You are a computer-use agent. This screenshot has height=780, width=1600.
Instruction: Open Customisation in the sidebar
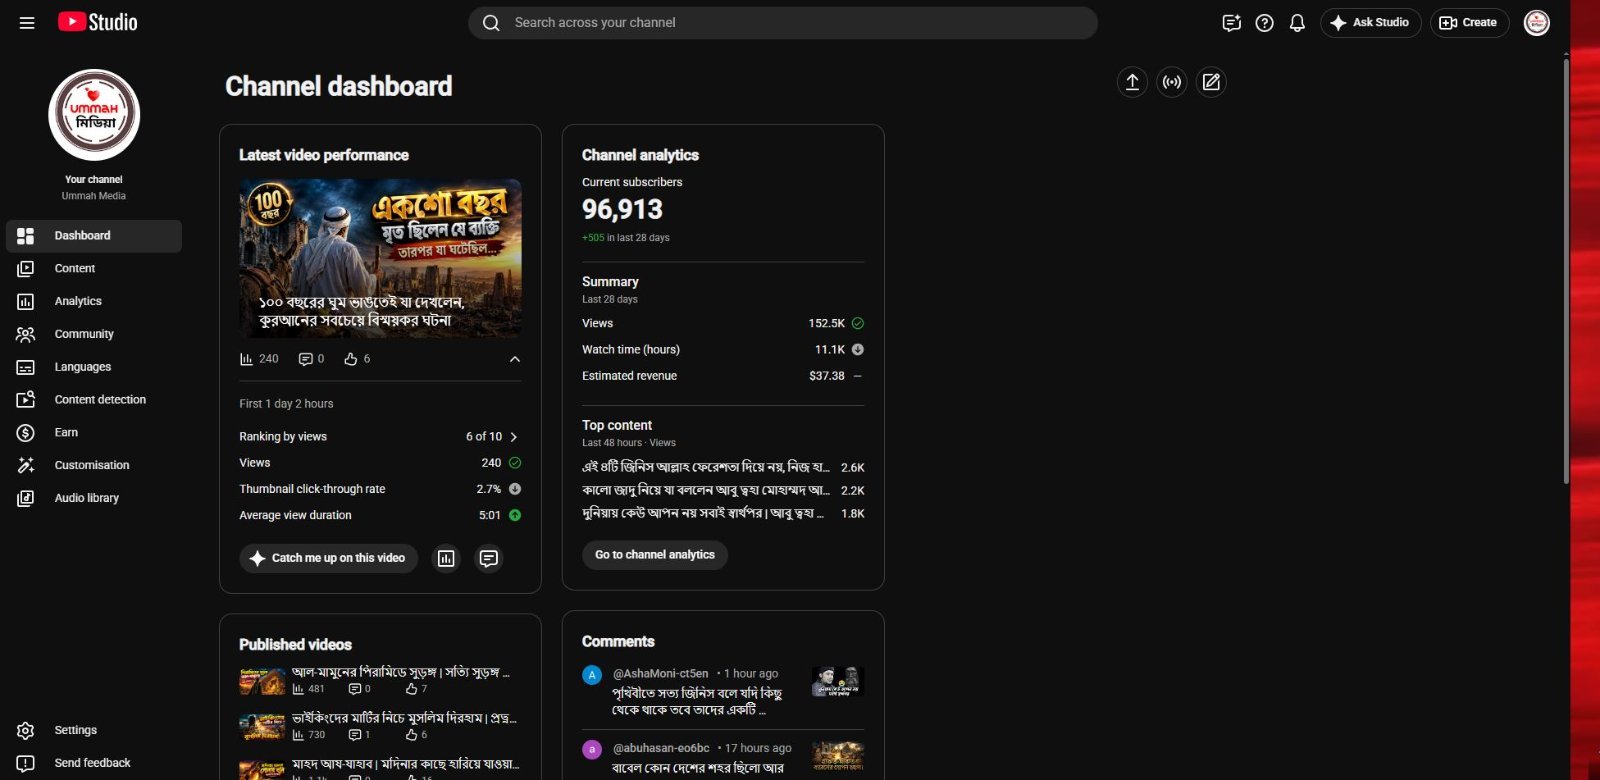click(x=94, y=465)
